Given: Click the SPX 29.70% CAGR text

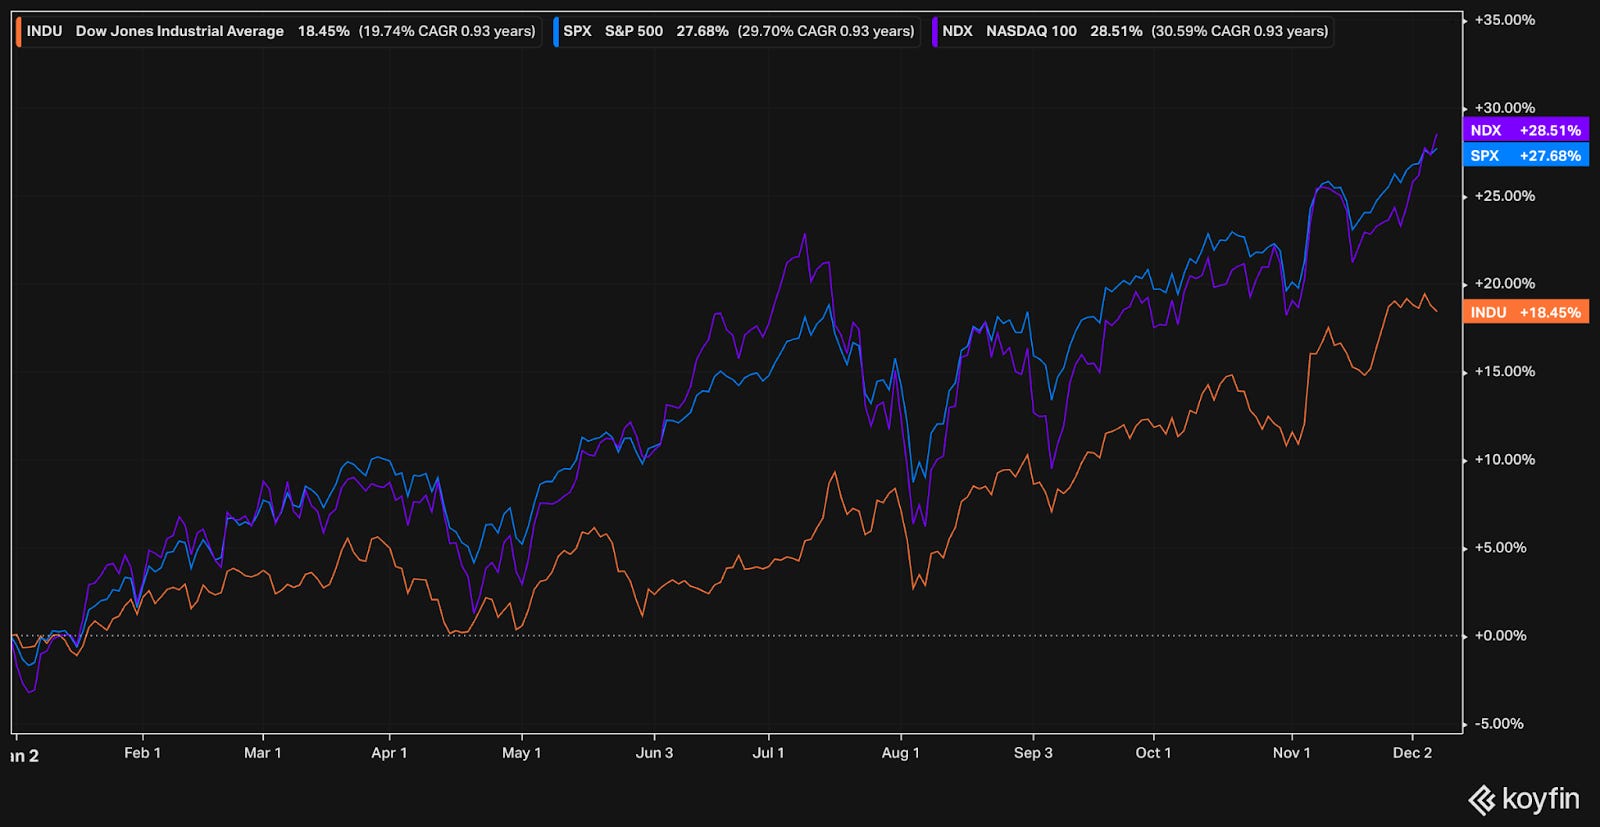Looking at the screenshot, I should pyautogui.click(x=826, y=31).
